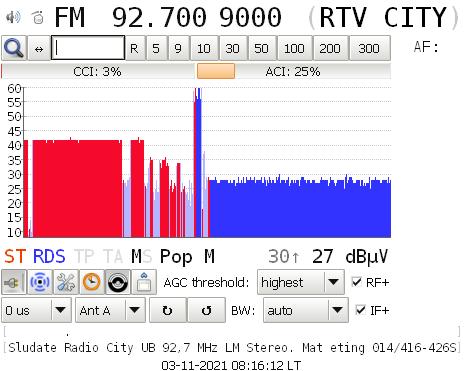Image resolution: width=464 pixels, height=371 pixels.
Task: Select the 30 step button
Action: click(x=232, y=49)
